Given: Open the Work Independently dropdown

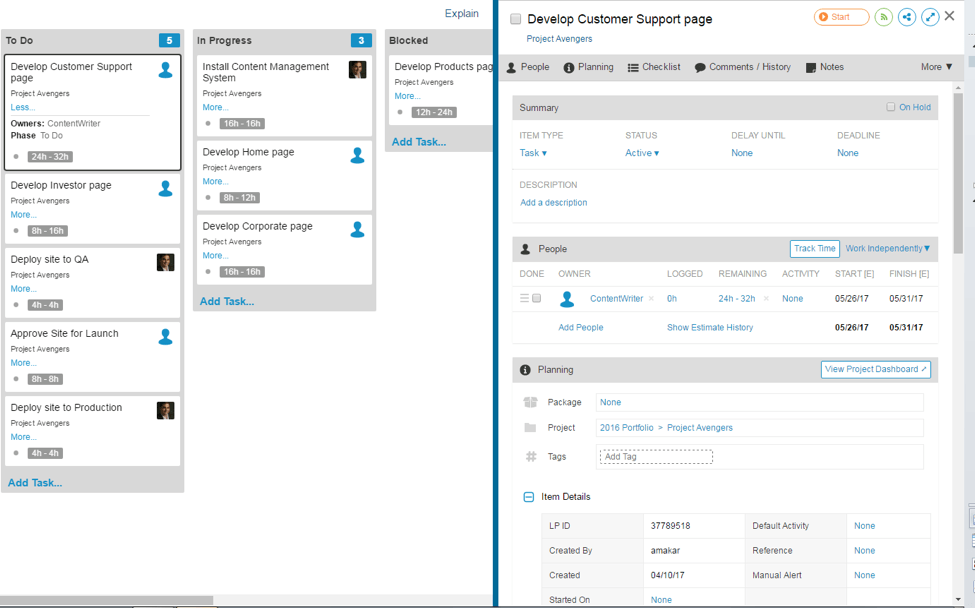Looking at the screenshot, I should click(888, 249).
